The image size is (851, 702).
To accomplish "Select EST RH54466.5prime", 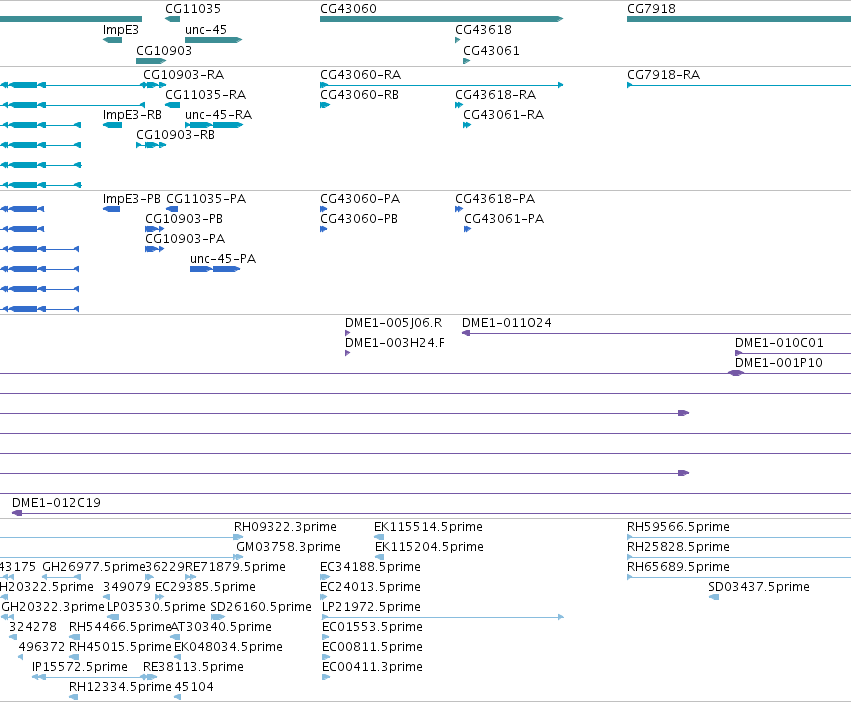I will point(120,628).
